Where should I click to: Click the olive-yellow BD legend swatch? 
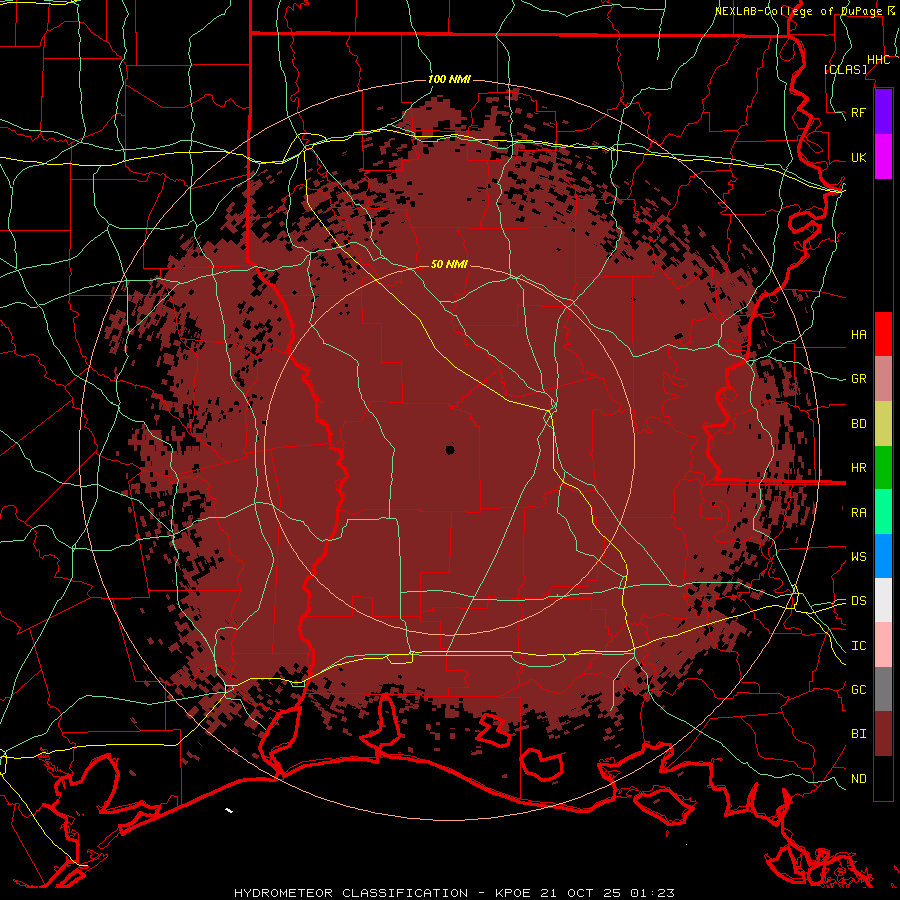pyautogui.click(x=883, y=424)
